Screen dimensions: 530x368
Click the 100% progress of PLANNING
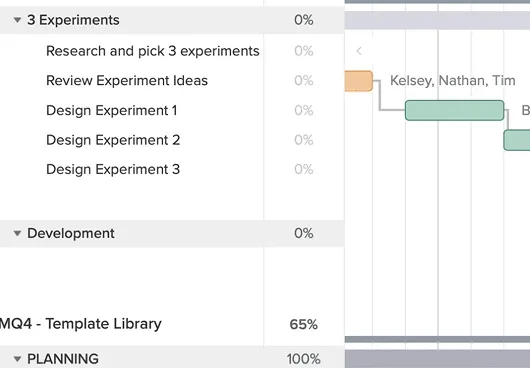tap(304, 359)
